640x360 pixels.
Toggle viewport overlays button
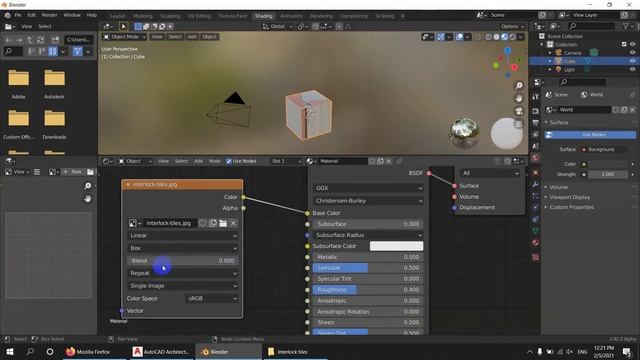(x=460, y=37)
